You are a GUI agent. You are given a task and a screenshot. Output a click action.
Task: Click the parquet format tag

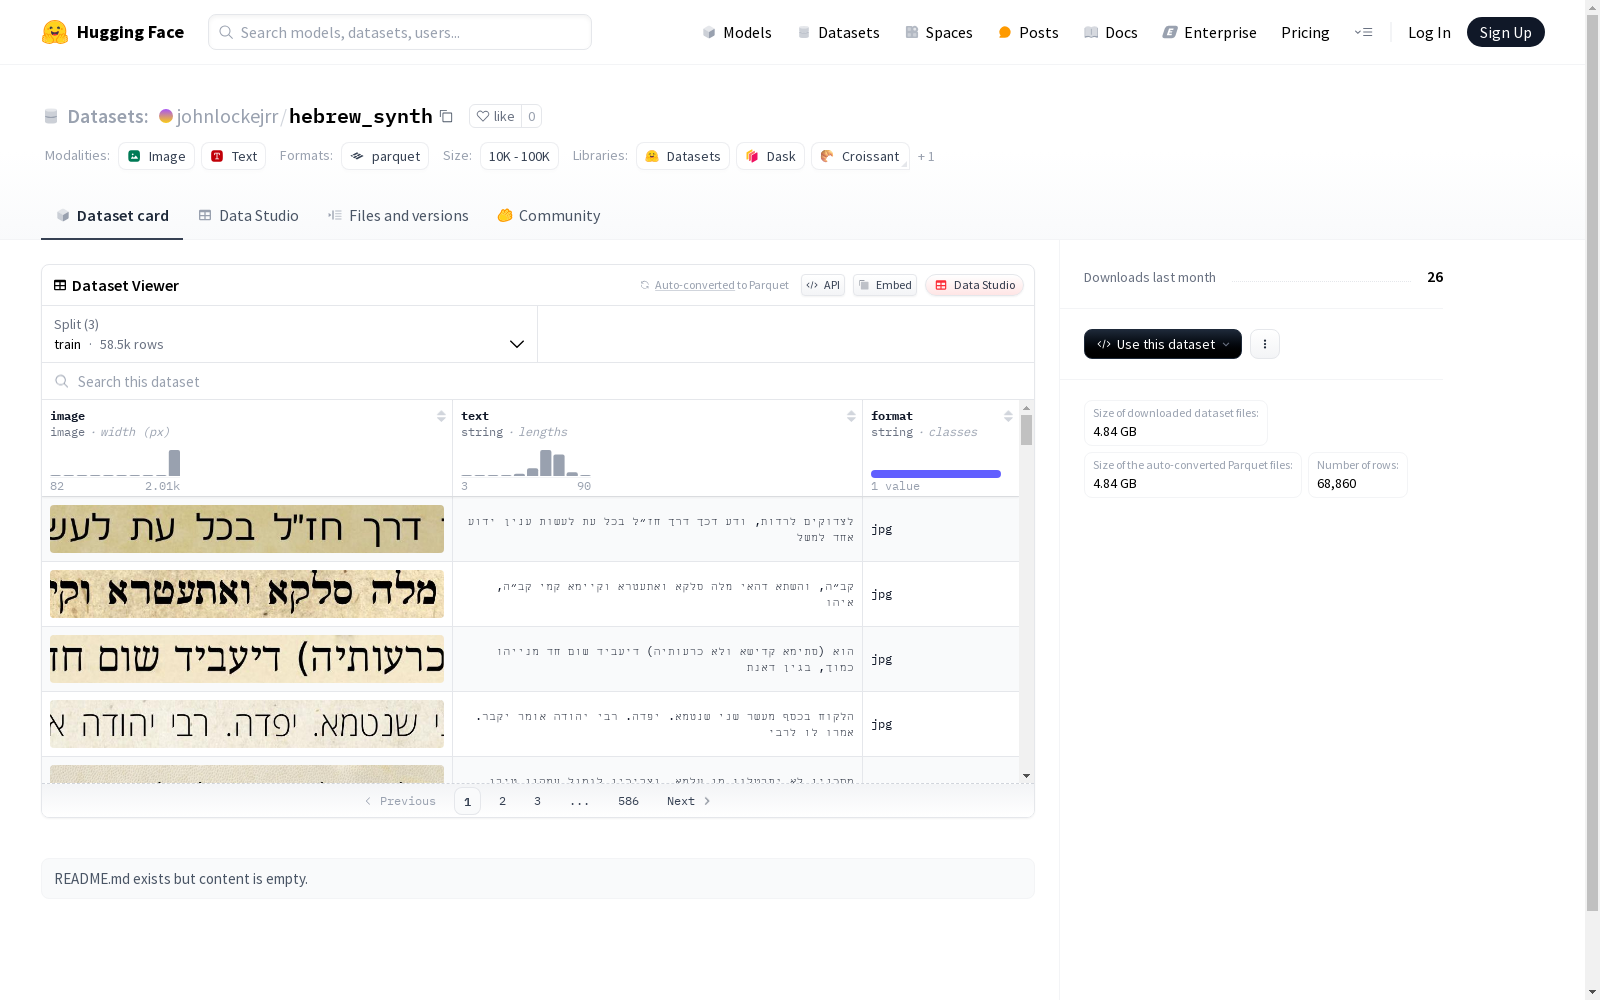tap(385, 156)
